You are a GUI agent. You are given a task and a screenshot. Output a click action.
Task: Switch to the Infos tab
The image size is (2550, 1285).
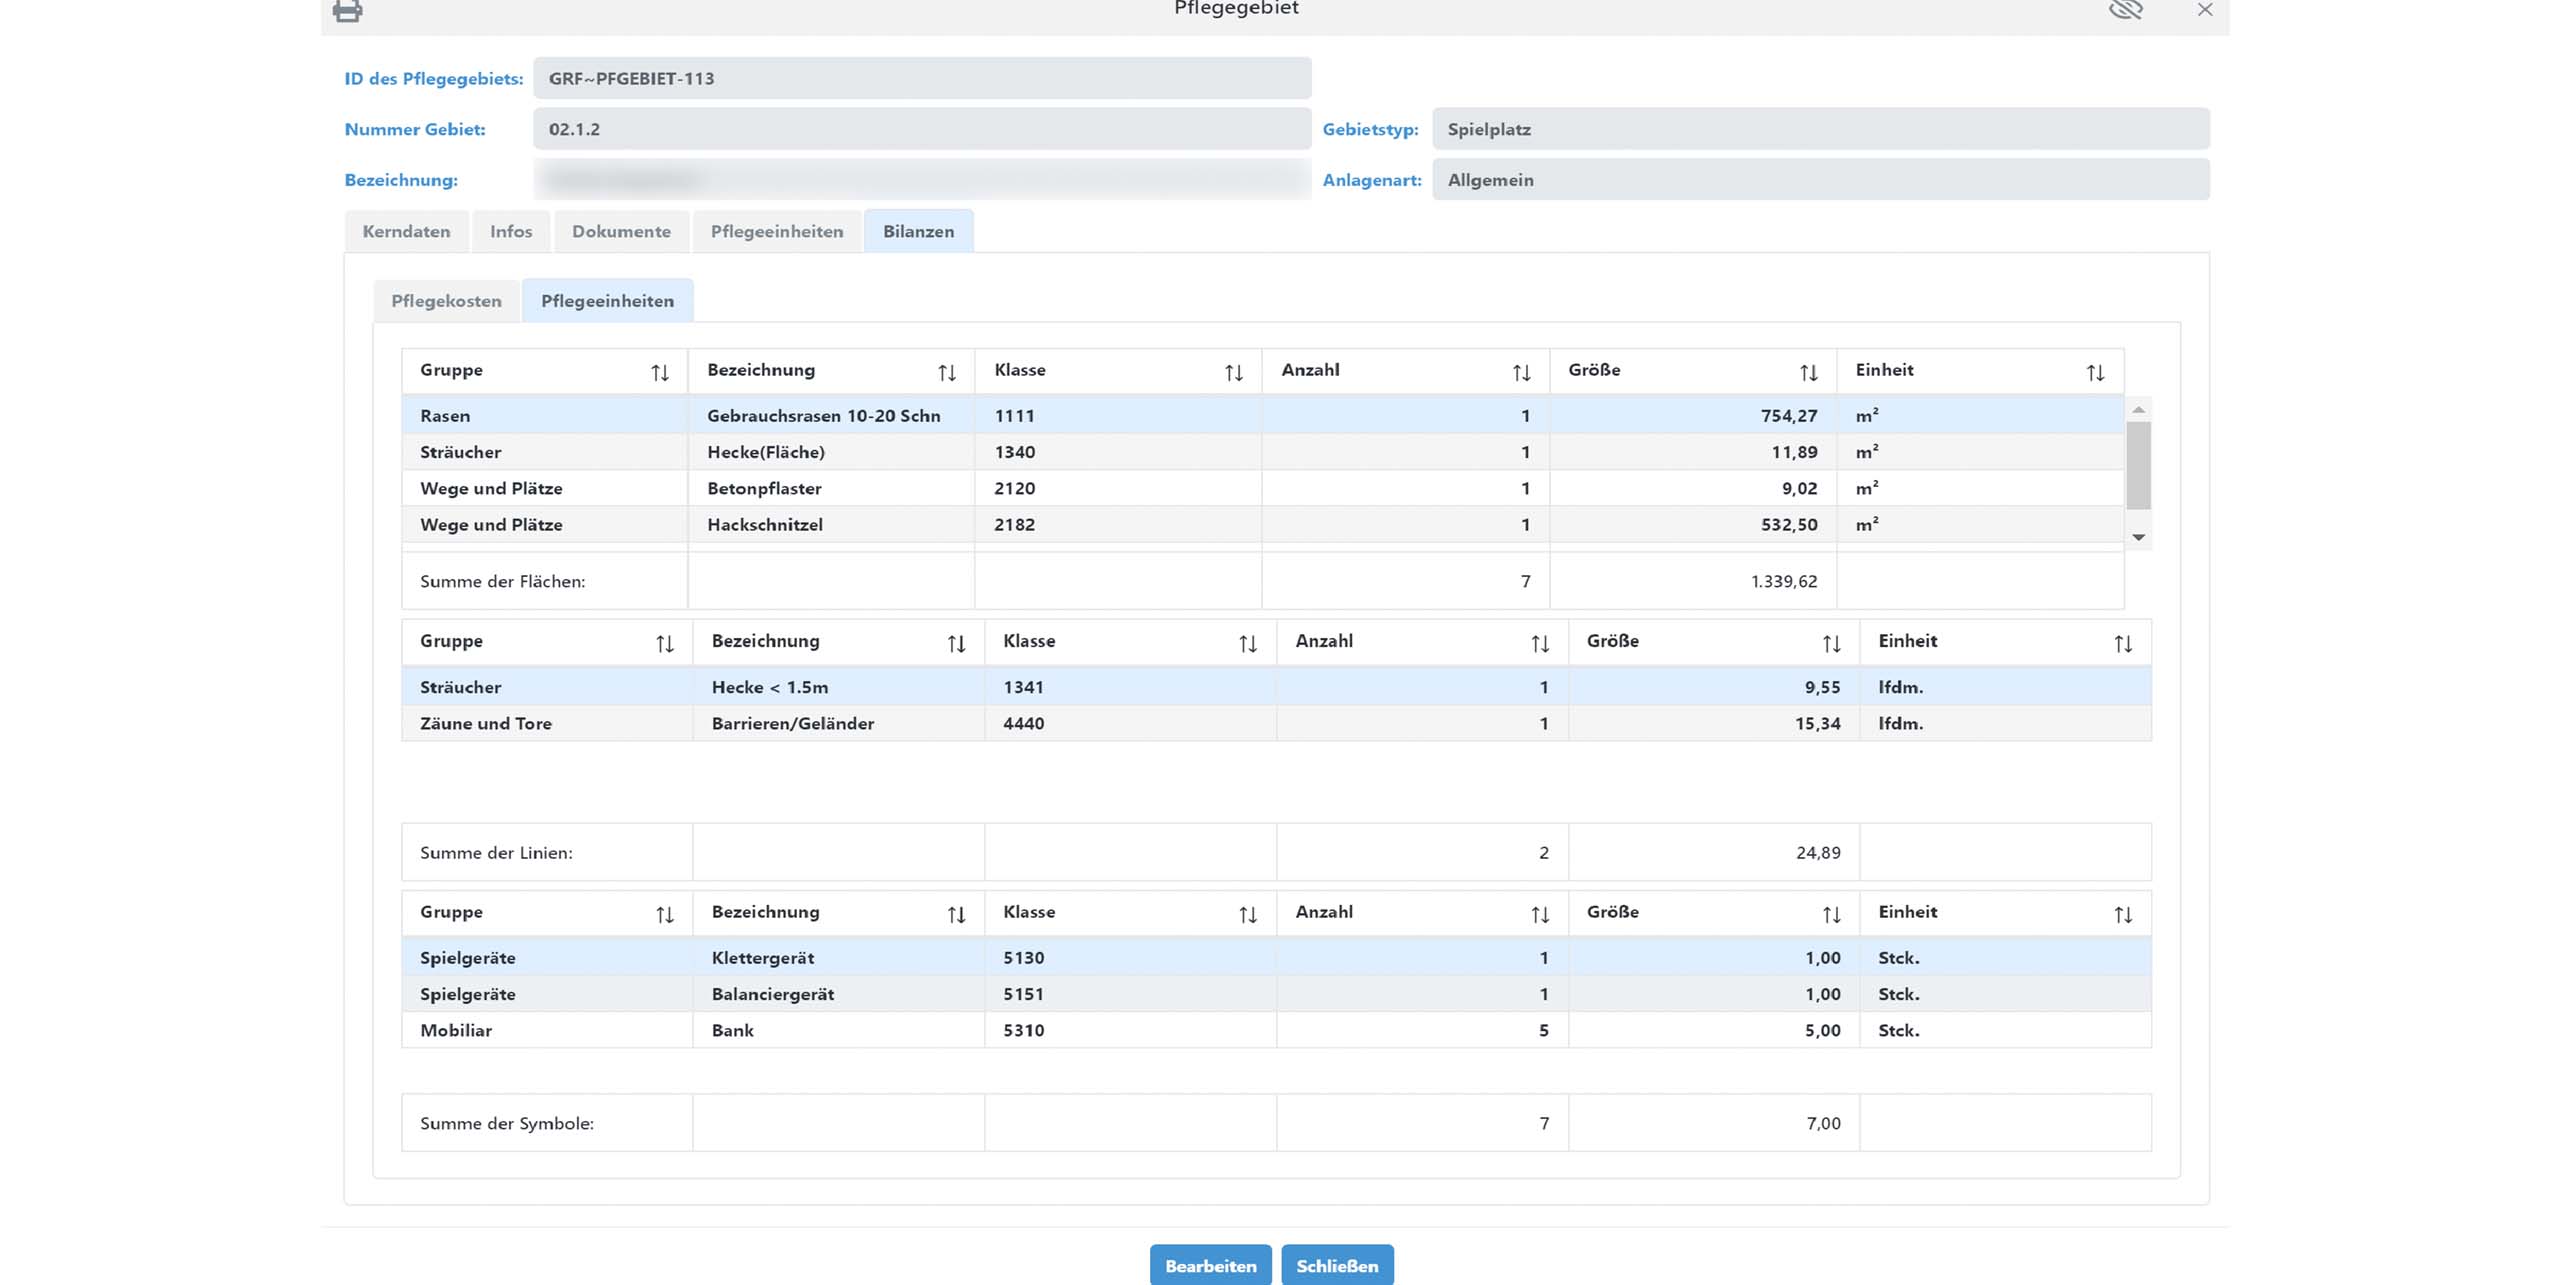click(x=511, y=231)
